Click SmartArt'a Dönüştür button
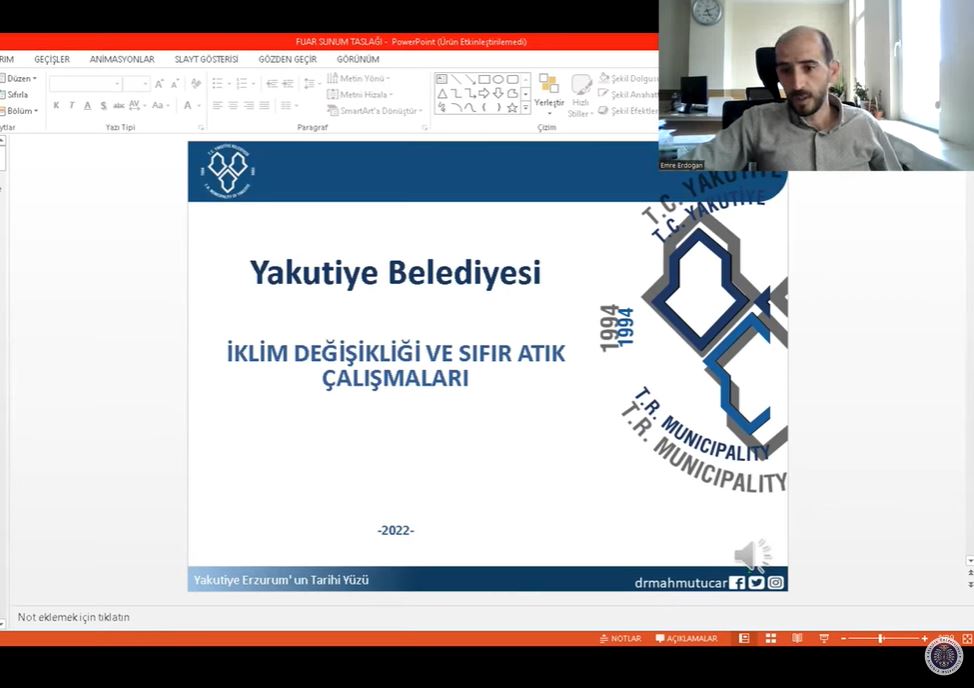 click(x=374, y=111)
